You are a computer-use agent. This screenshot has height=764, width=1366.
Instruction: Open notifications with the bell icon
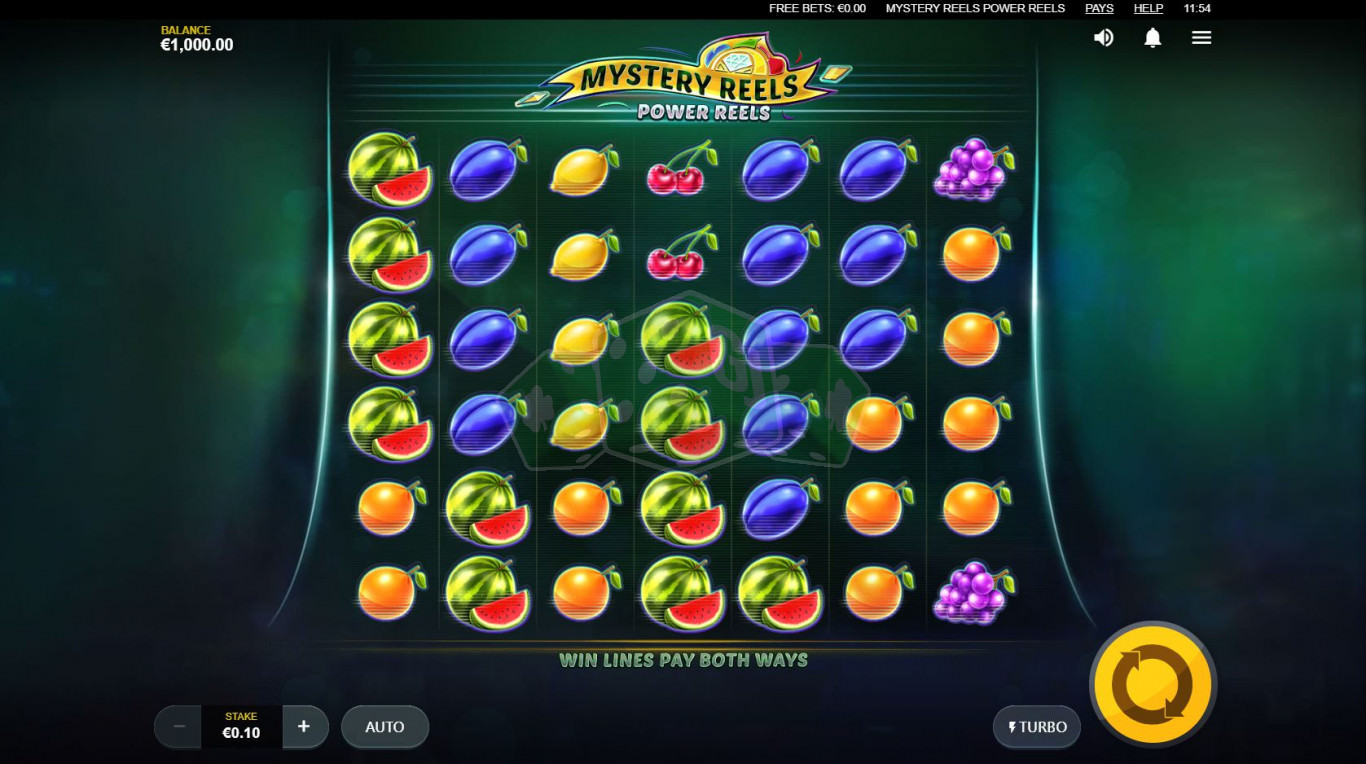[x=1153, y=38]
